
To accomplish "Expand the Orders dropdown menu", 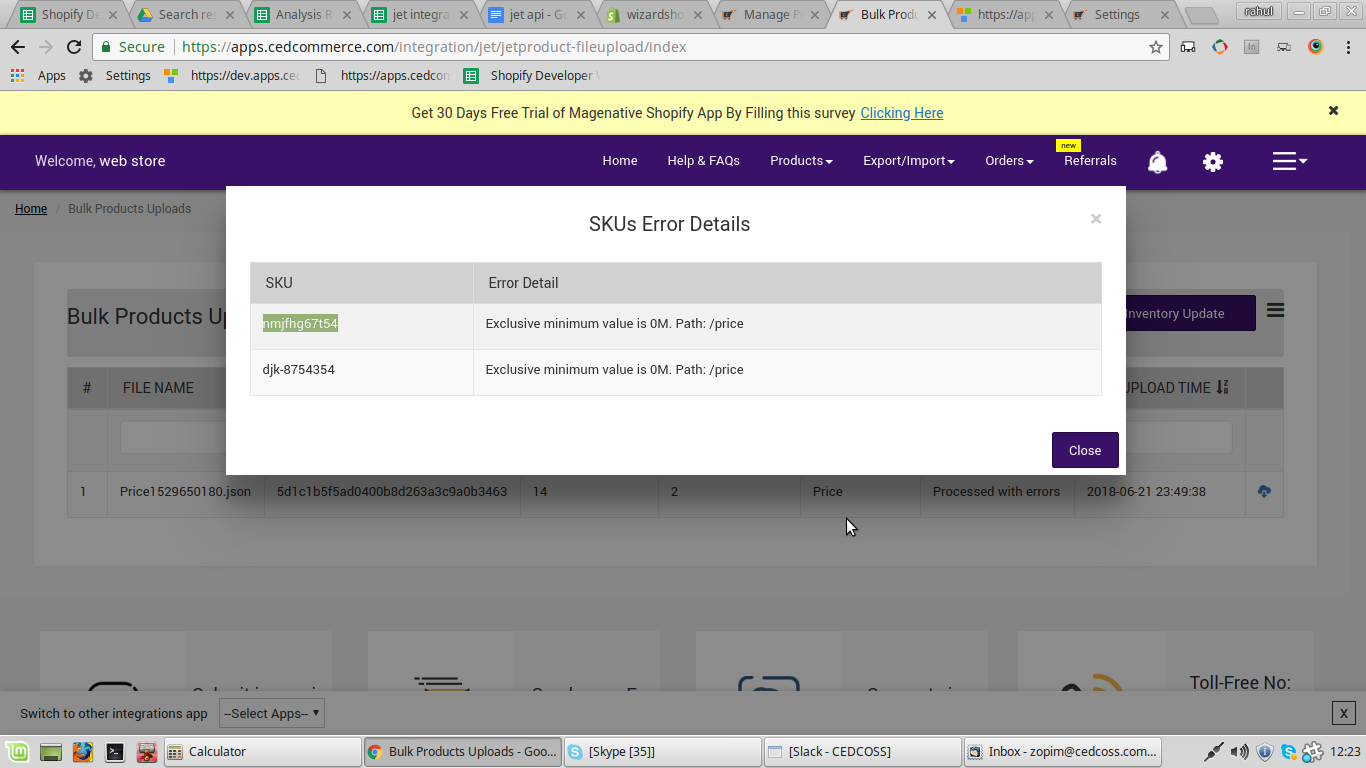I will point(1009,161).
